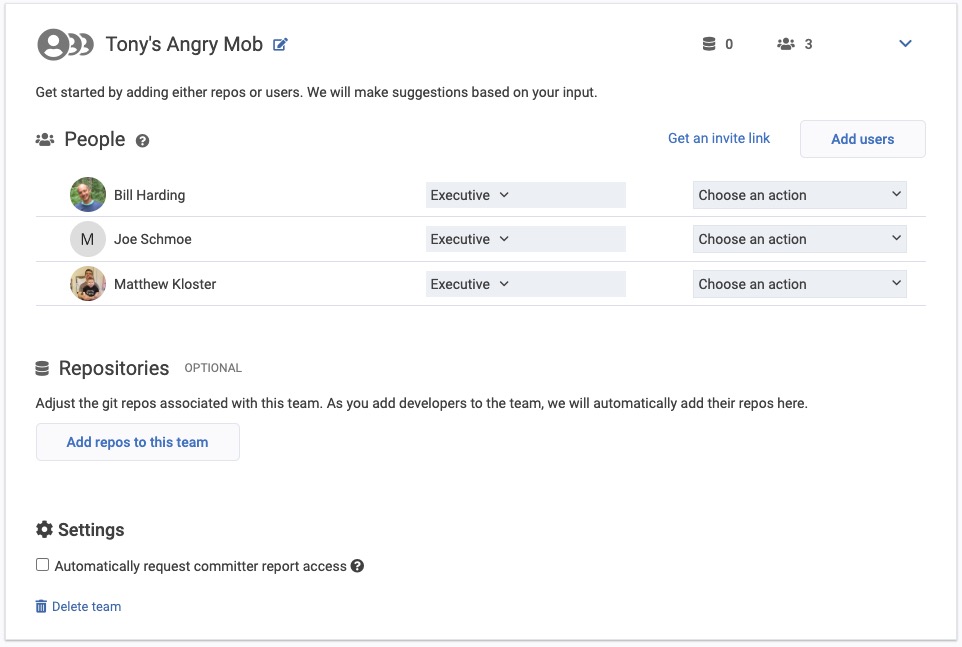The image size is (962, 647).
Task: Click the trash icon for Delete team
Action: click(41, 606)
